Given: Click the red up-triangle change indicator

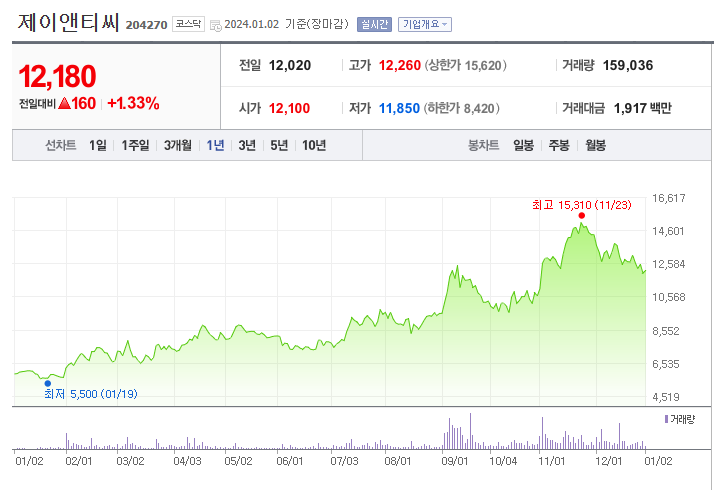Looking at the screenshot, I should (64, 103).
